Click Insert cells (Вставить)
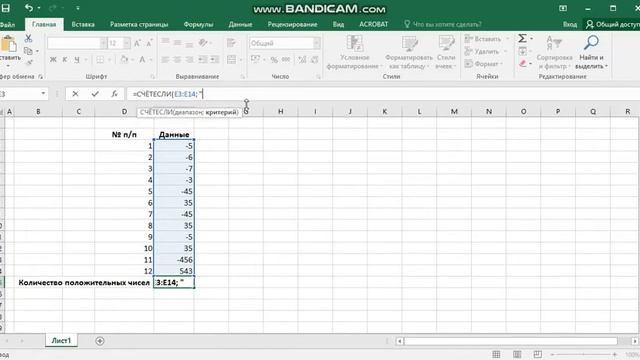The width and height of the screenshot is (640, 360). coord(483,39)
